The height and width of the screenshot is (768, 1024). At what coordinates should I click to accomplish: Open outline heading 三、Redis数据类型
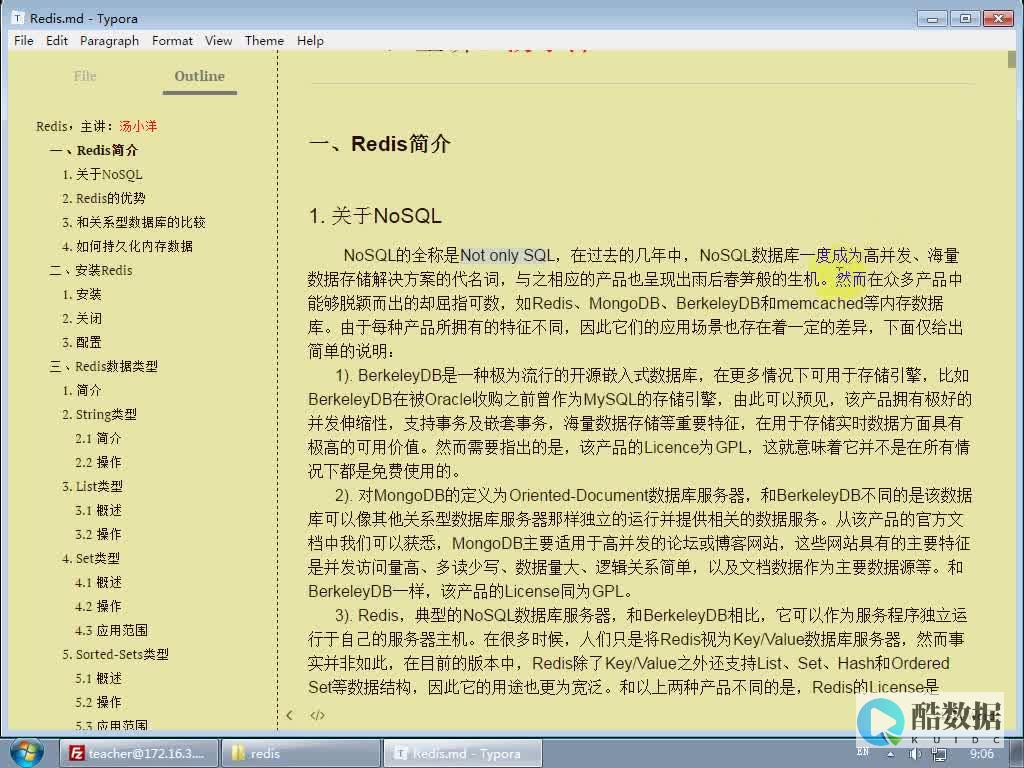104,366
